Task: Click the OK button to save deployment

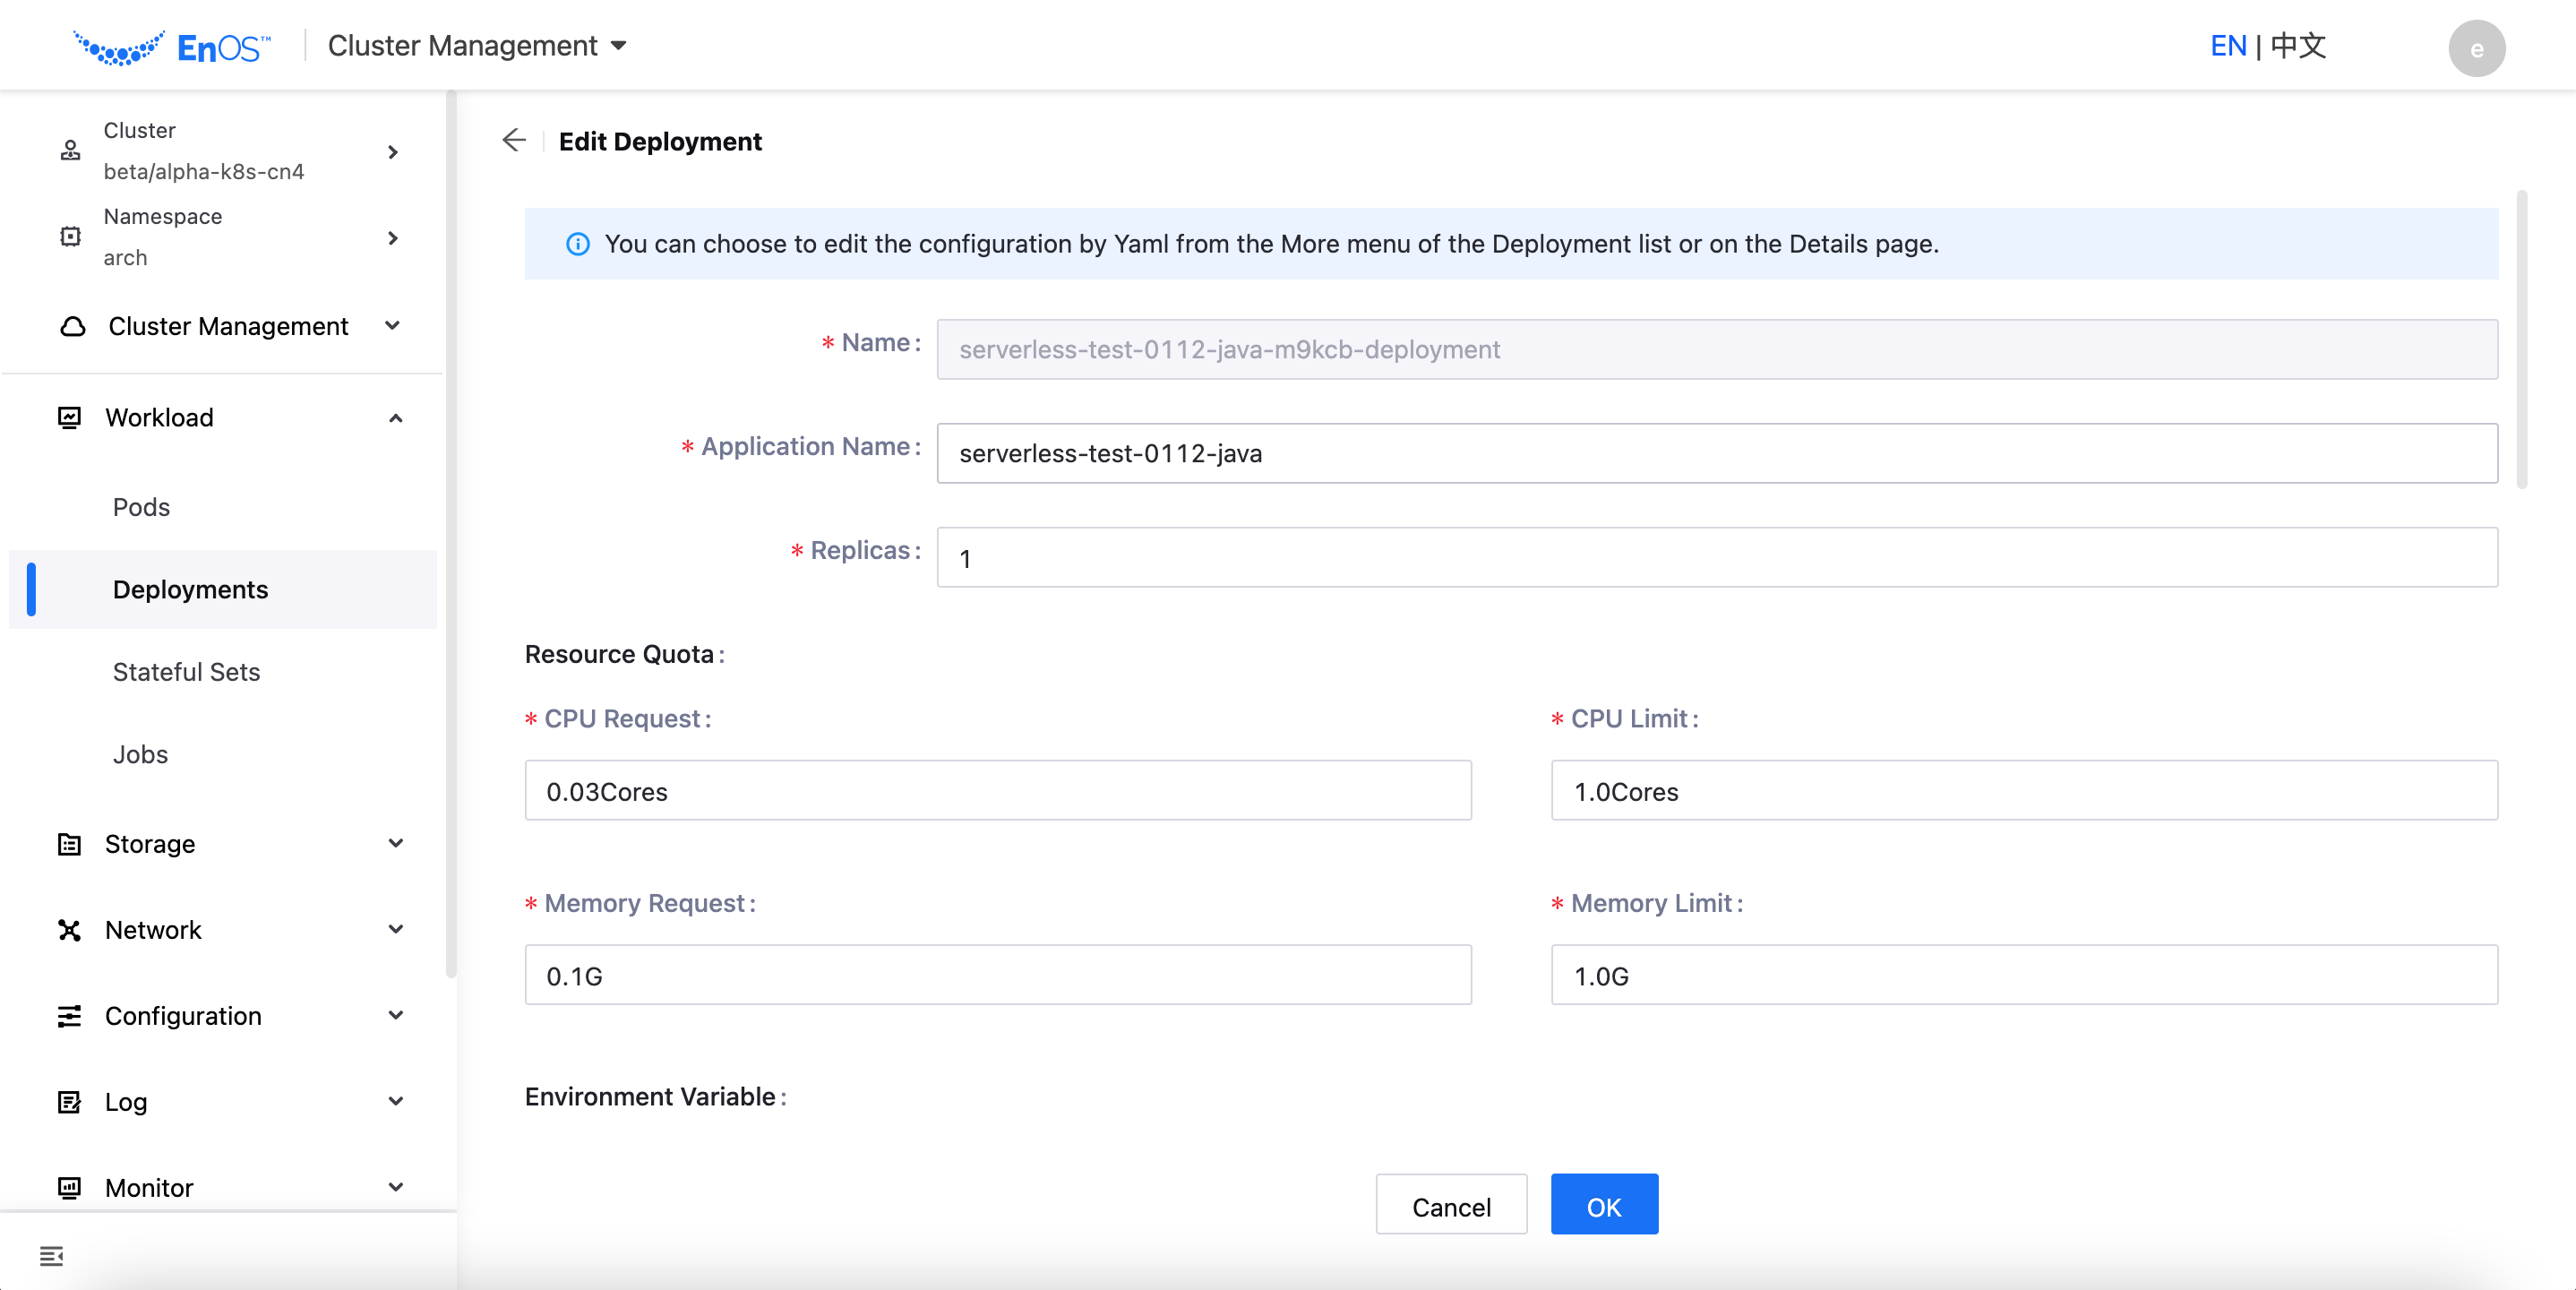Action: (x=1604, y=1204)
